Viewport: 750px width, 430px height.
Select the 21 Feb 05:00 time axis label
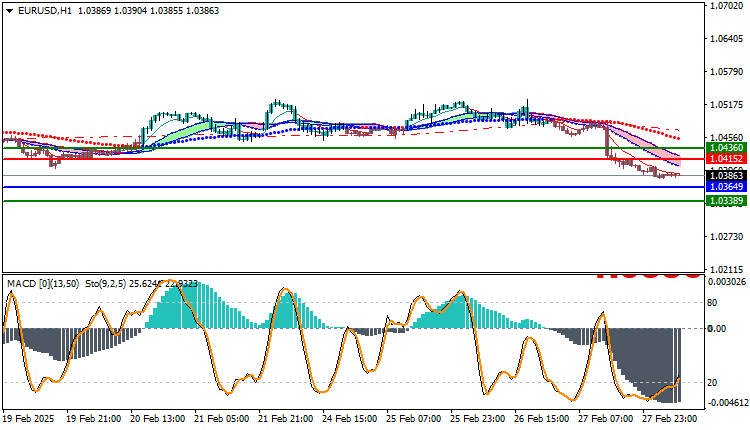[221, 419]
